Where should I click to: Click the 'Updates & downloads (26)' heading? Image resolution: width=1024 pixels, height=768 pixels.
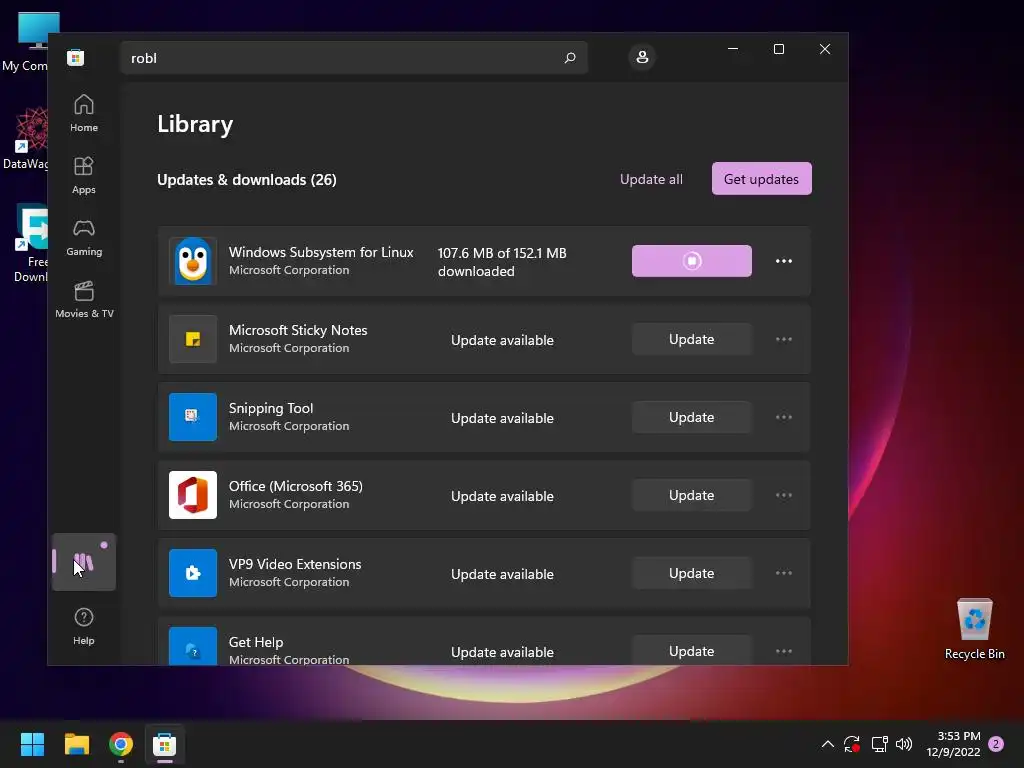click(247, 180)
